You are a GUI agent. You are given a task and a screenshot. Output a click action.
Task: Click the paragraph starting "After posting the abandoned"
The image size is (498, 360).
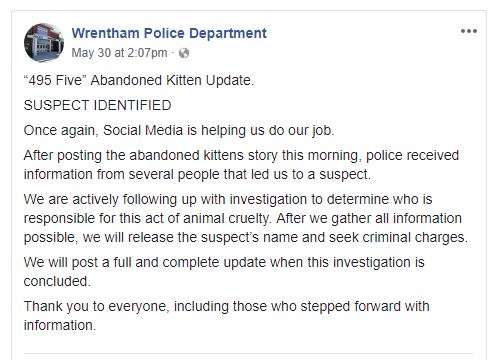pyautogui.click(x=241, y=165)
